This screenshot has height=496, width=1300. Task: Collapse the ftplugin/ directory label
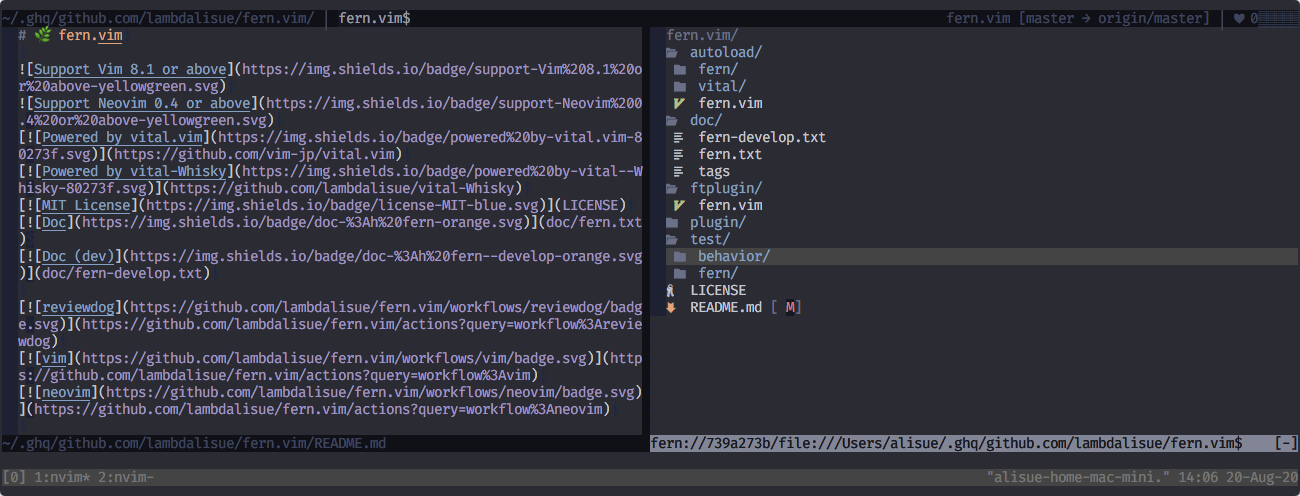point(726,188)
